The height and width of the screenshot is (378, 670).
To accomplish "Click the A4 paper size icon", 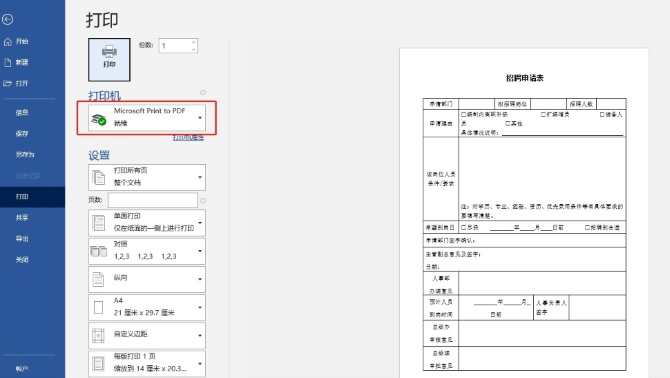I will pos(98,308).
